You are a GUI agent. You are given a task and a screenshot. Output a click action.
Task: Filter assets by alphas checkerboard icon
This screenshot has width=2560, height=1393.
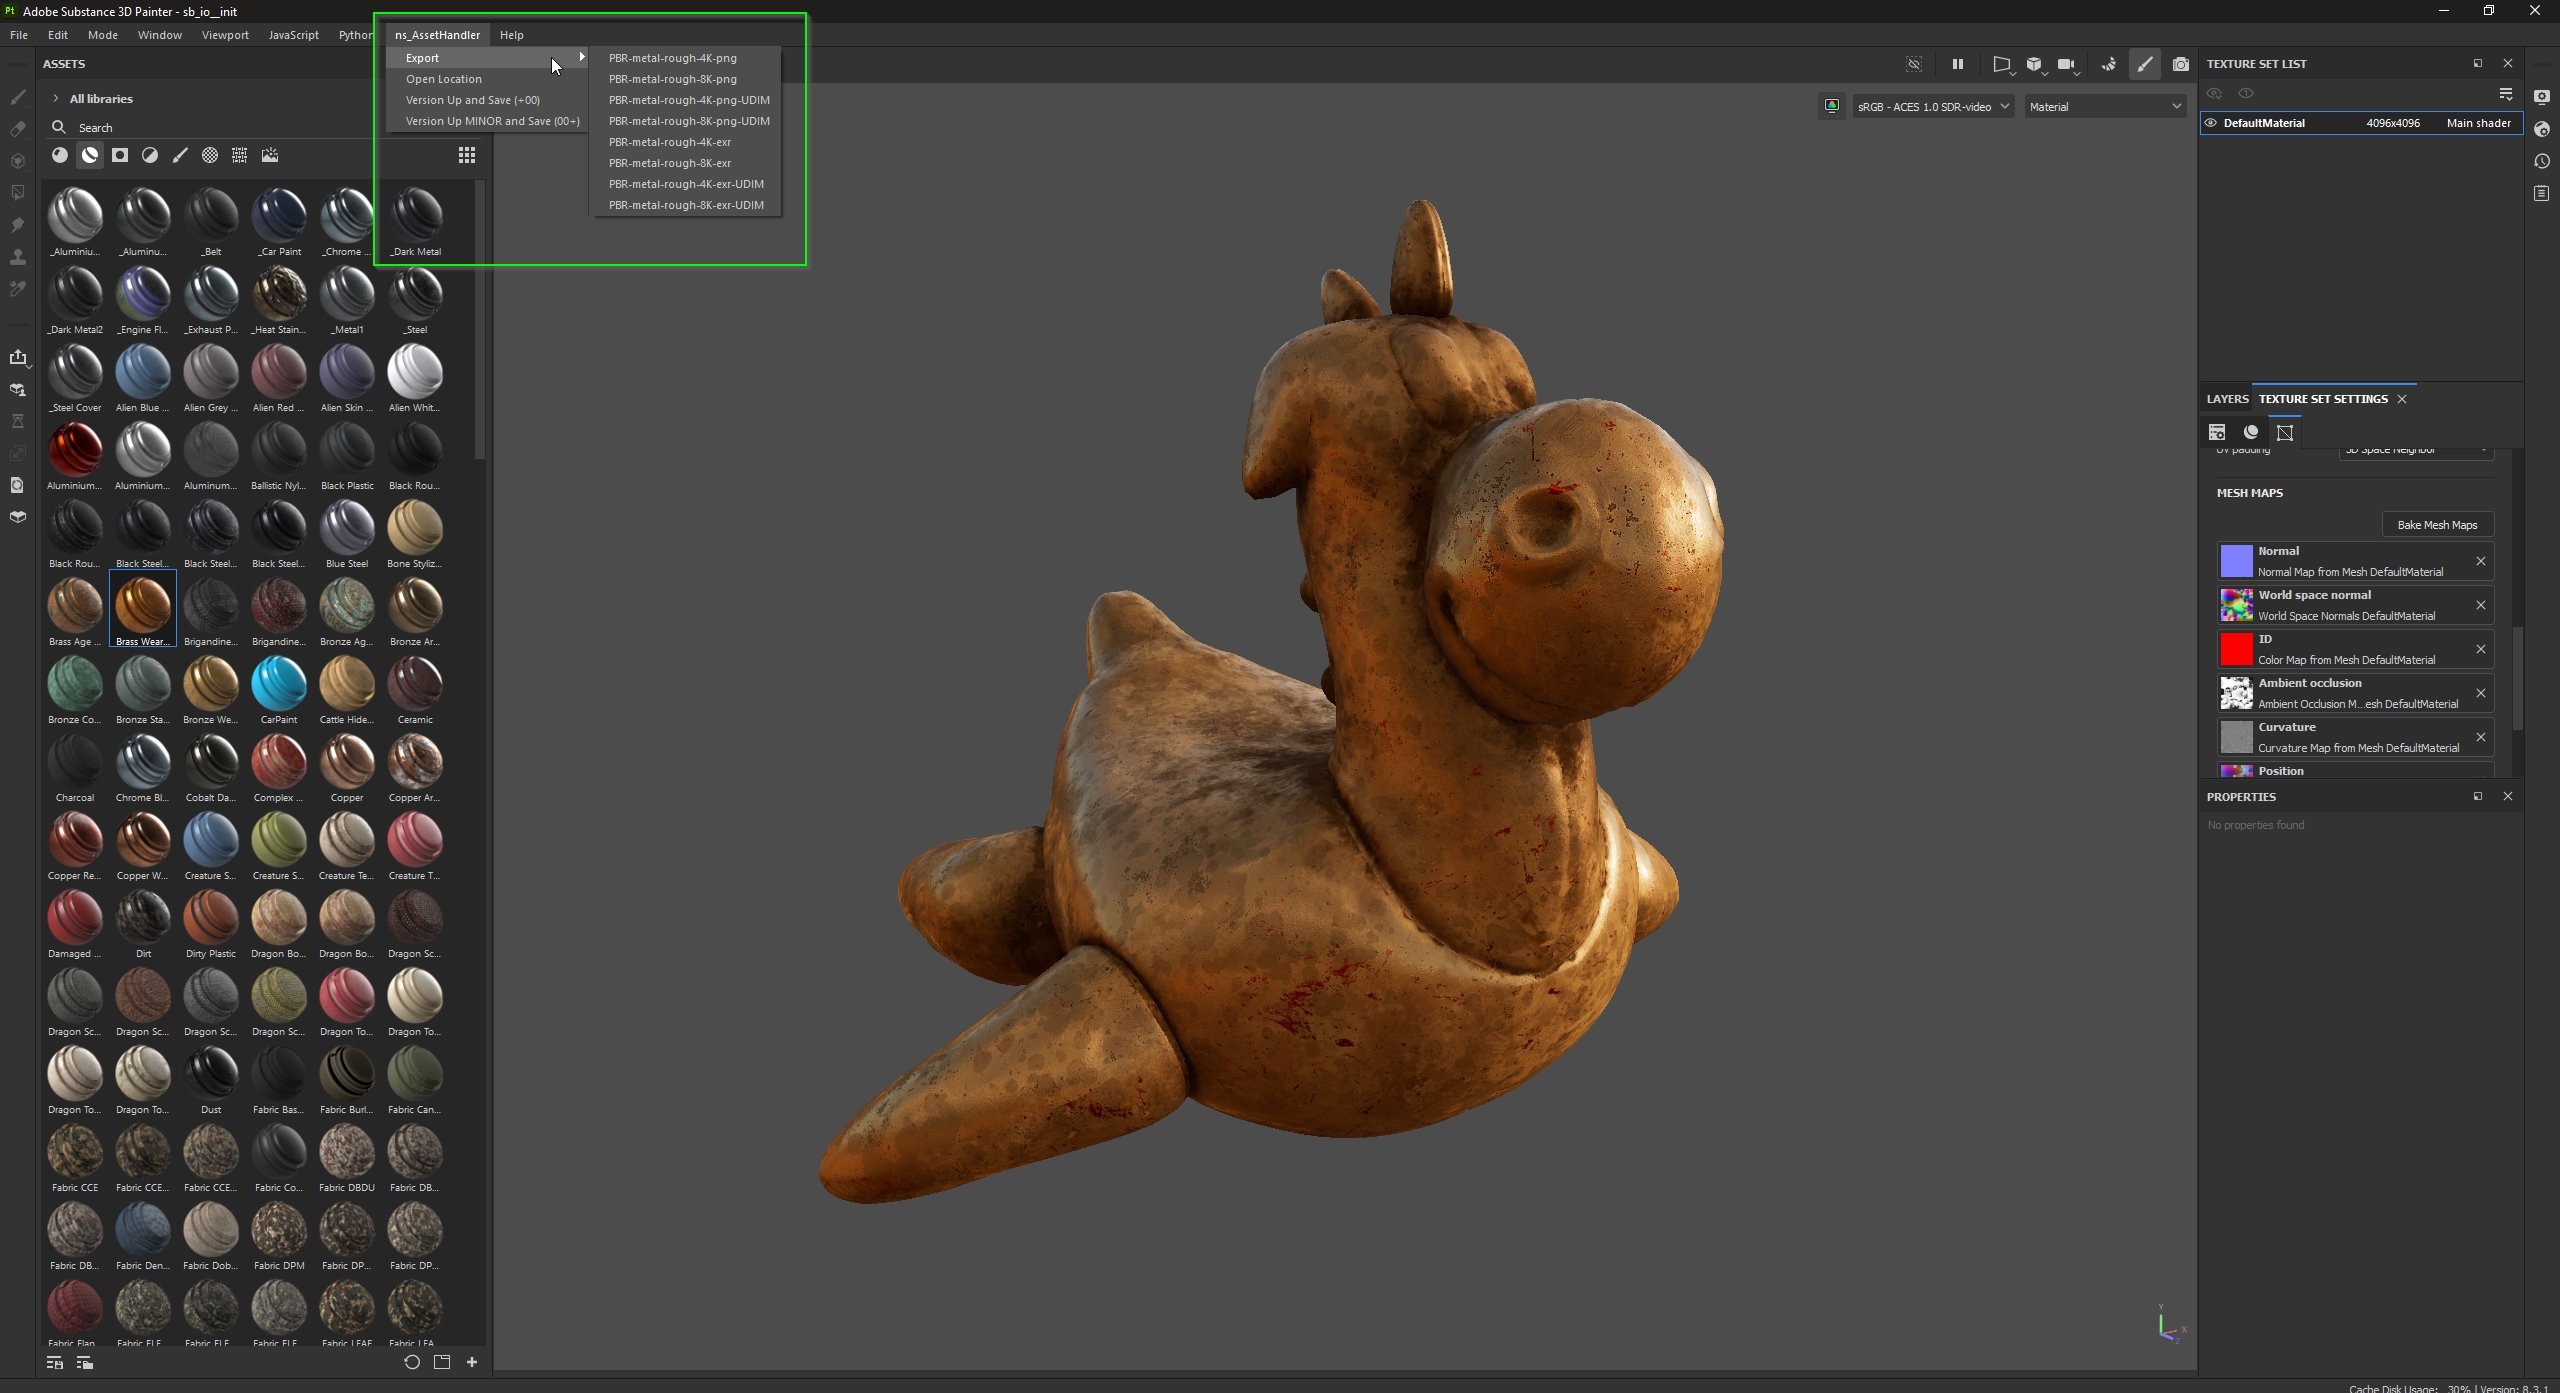(x=210, y=155)
